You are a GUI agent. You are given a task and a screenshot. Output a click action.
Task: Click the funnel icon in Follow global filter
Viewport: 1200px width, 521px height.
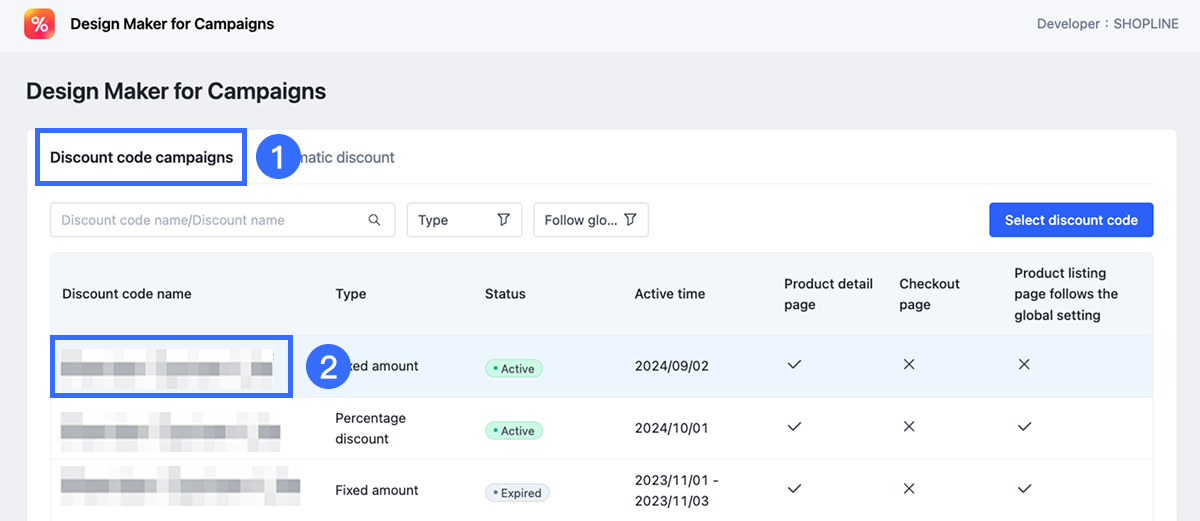coord(630,220)
